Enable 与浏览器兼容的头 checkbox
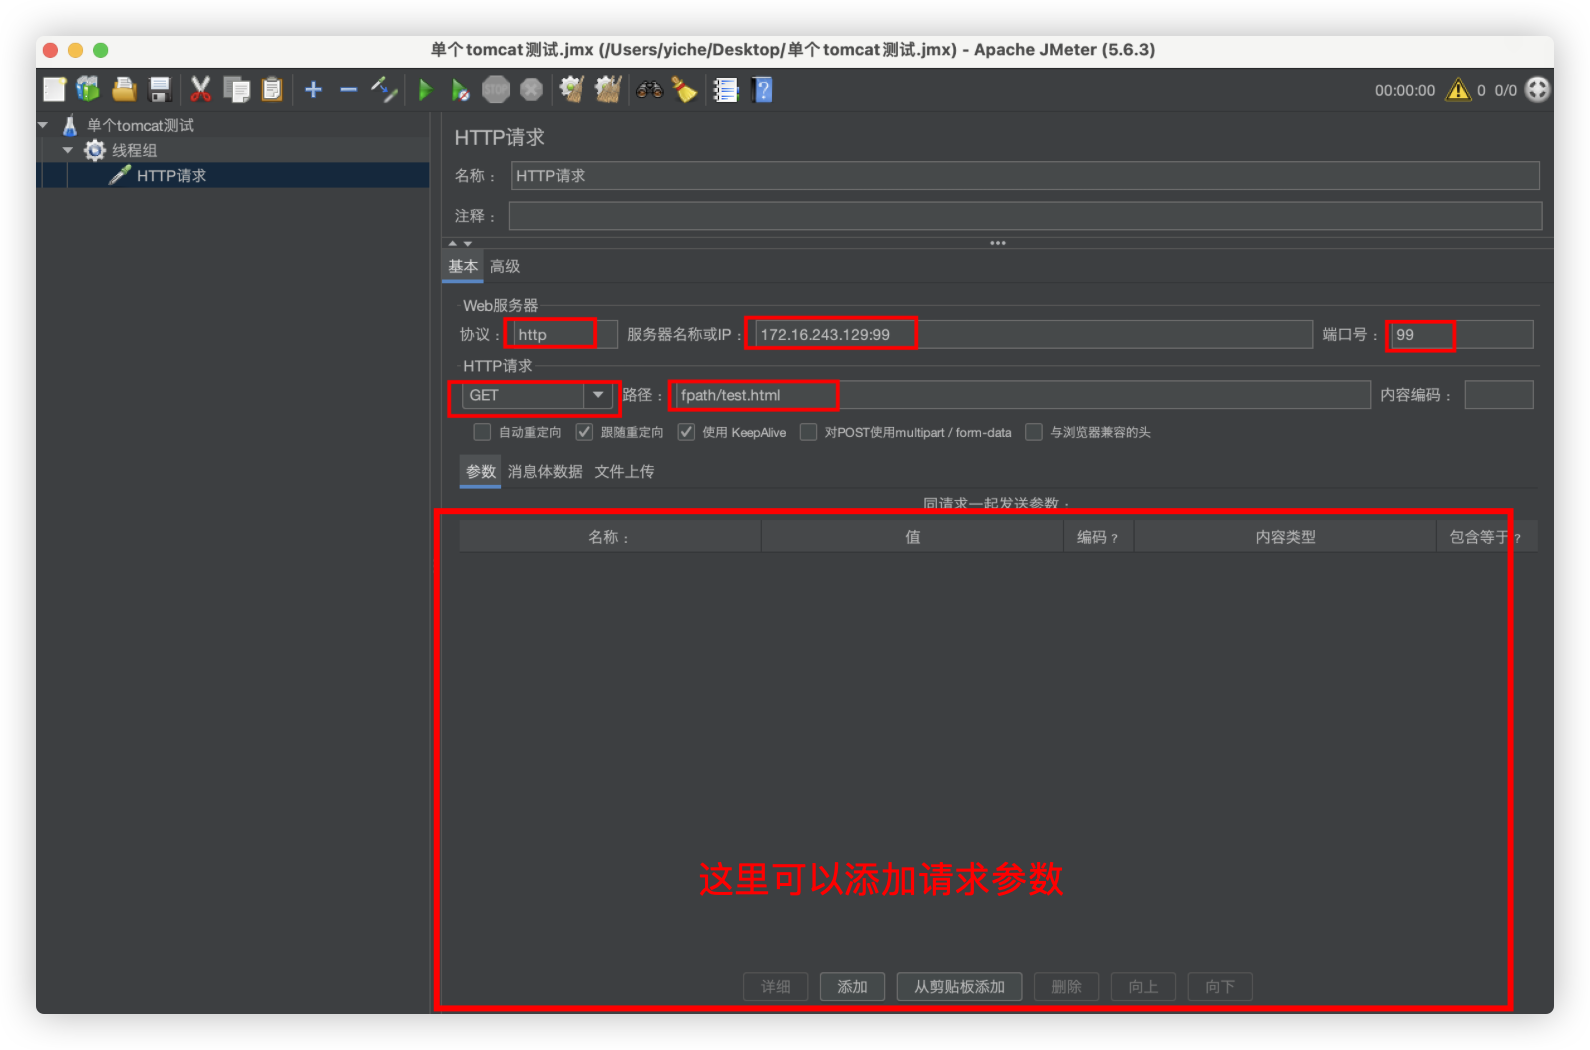 click(1034, 432)
